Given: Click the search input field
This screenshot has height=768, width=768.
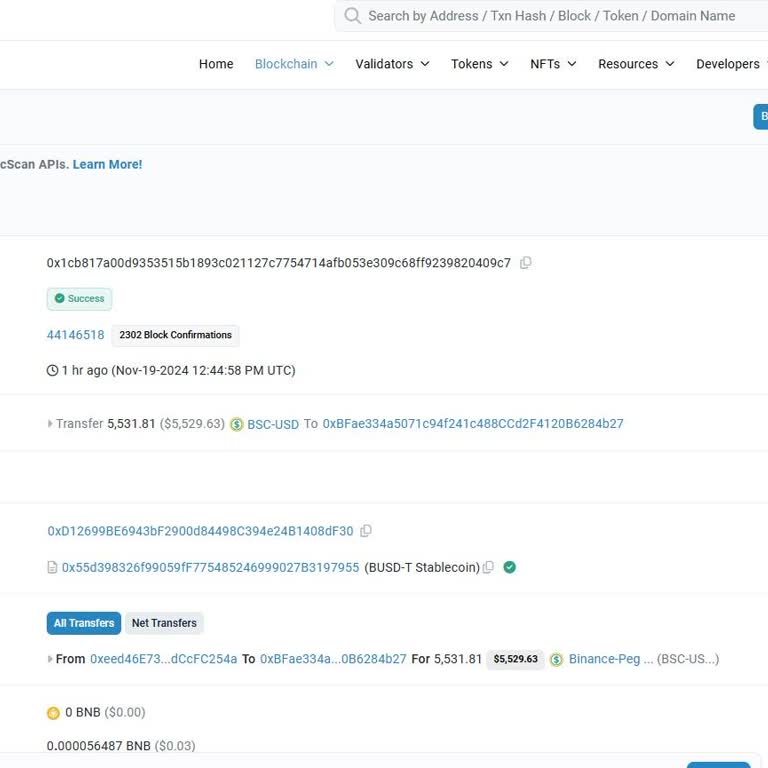Looking at the screenshot, I should pyautogui.click(x=552, y=16).
